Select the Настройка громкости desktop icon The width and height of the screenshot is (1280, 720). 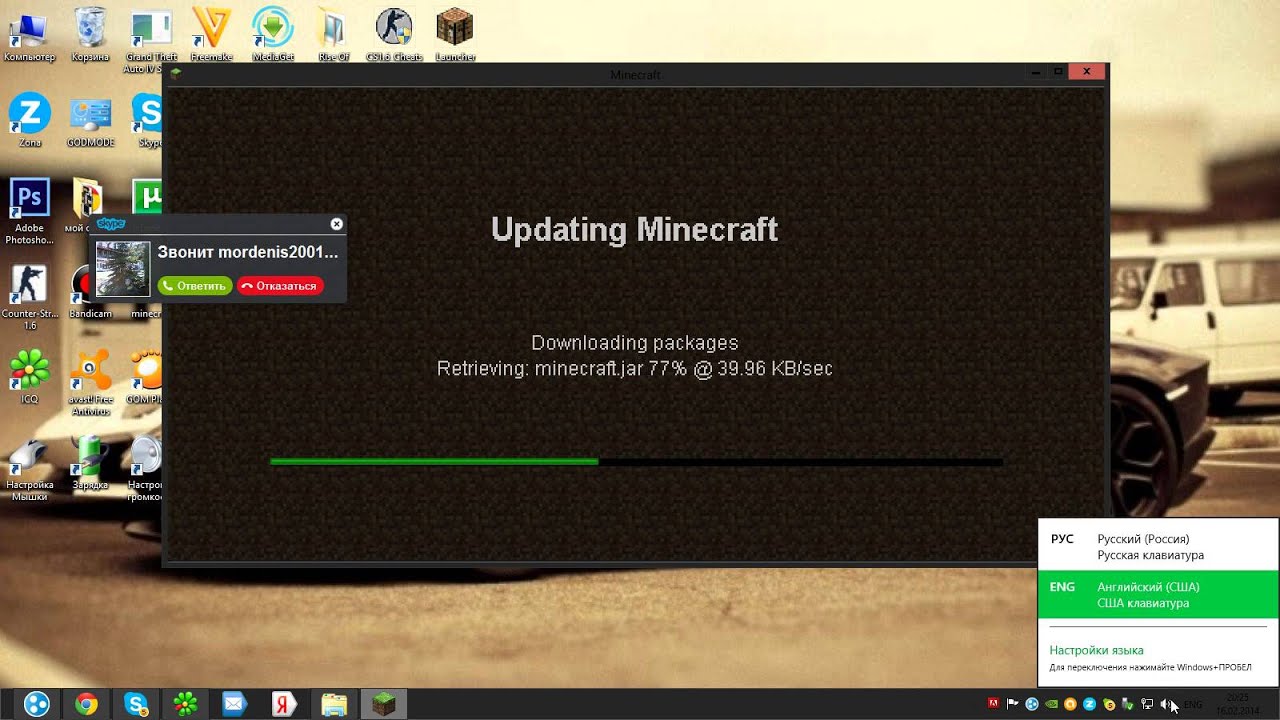[x=146, y=468]
